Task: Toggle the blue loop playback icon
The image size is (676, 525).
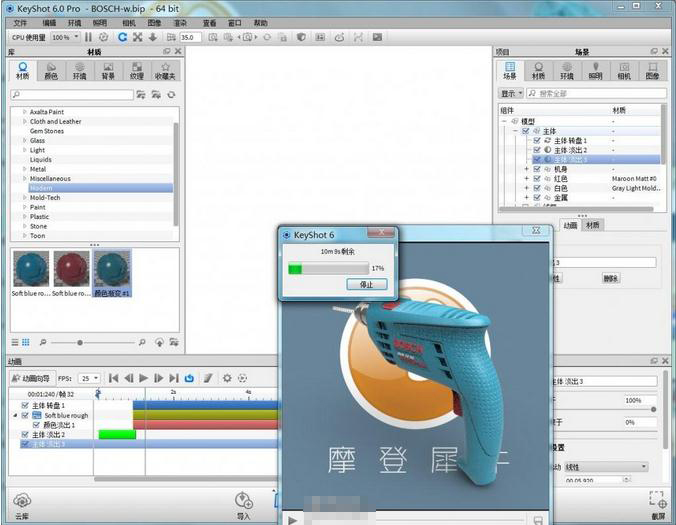Action: [189, 378]
